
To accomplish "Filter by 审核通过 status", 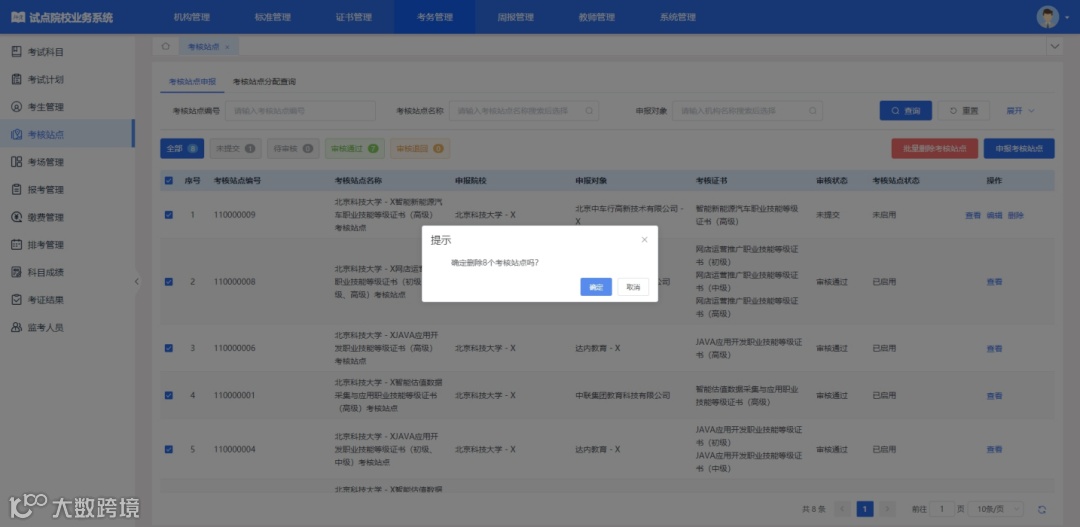I will coord(355,148).
